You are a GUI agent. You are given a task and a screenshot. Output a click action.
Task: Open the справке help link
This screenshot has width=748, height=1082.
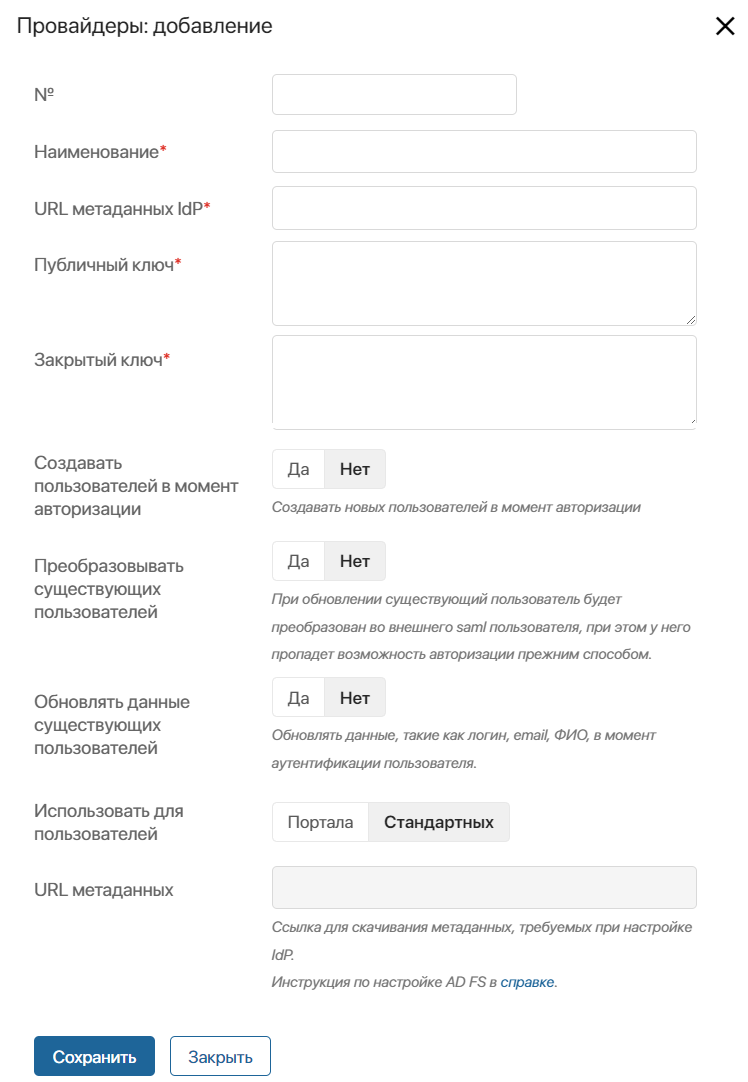click(527, 982)
